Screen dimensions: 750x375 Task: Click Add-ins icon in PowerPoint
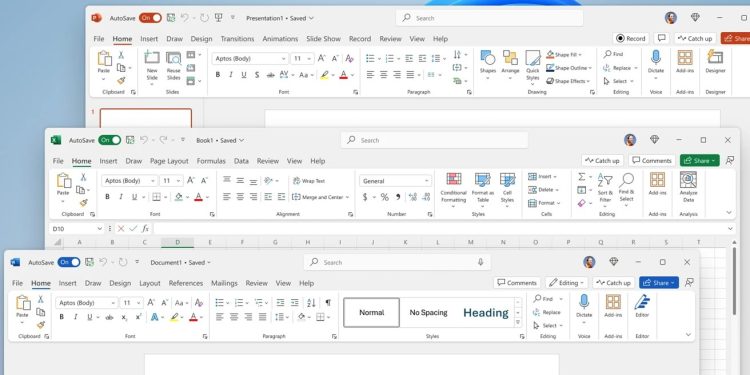(685, 57)
